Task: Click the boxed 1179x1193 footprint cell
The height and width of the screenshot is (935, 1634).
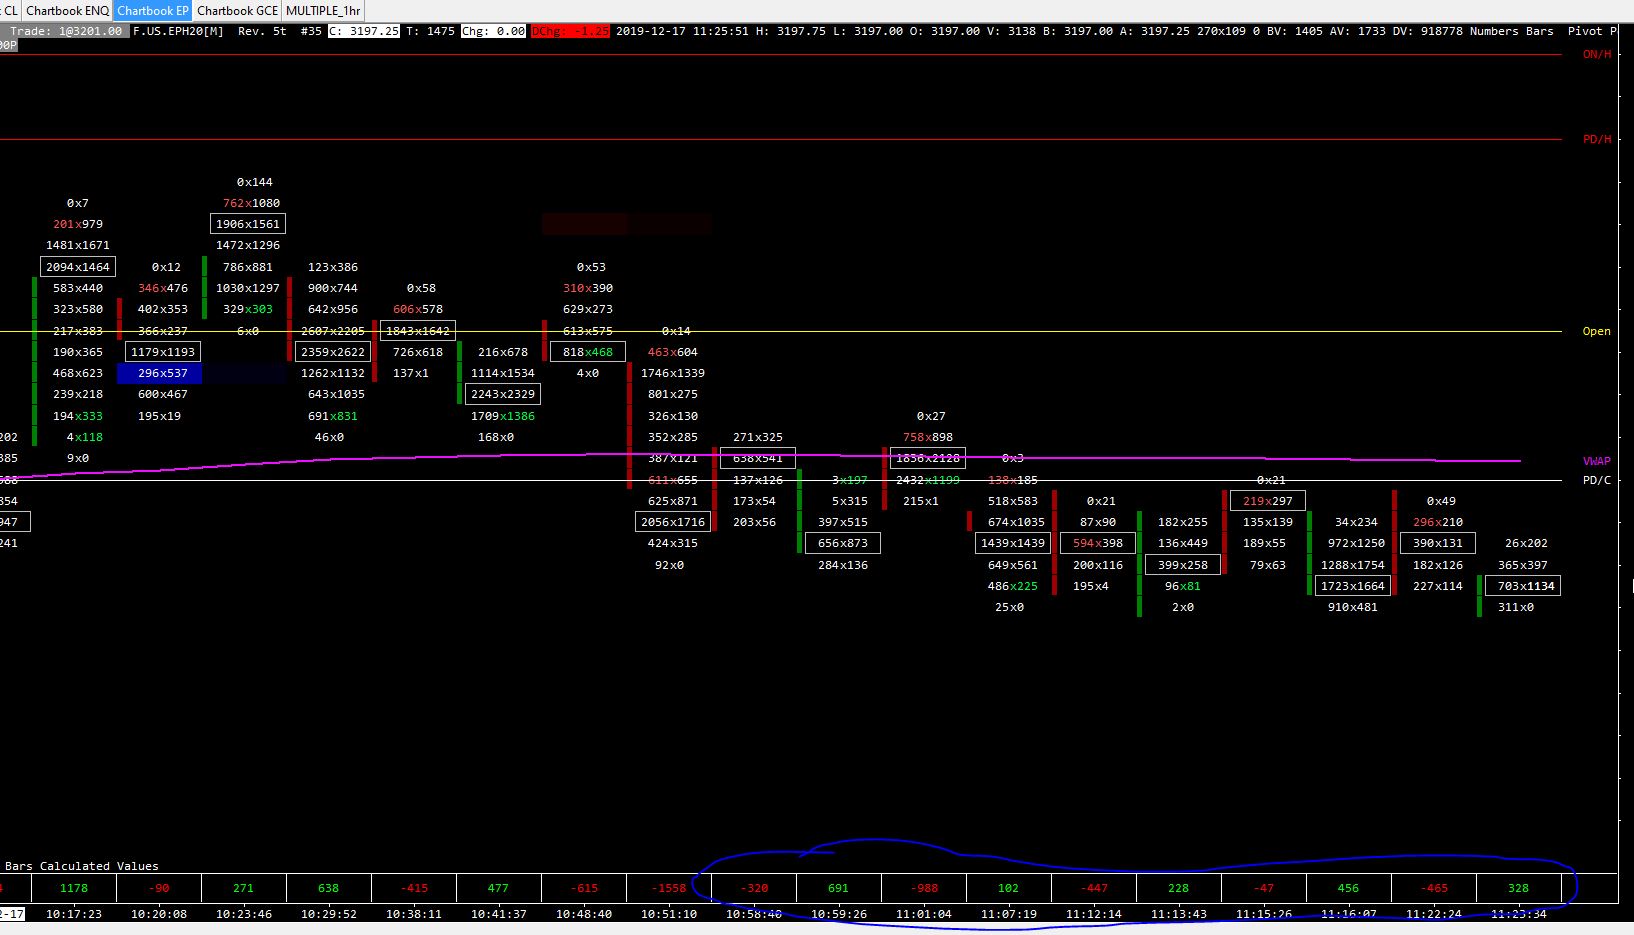Action: [x=163, y=352]
